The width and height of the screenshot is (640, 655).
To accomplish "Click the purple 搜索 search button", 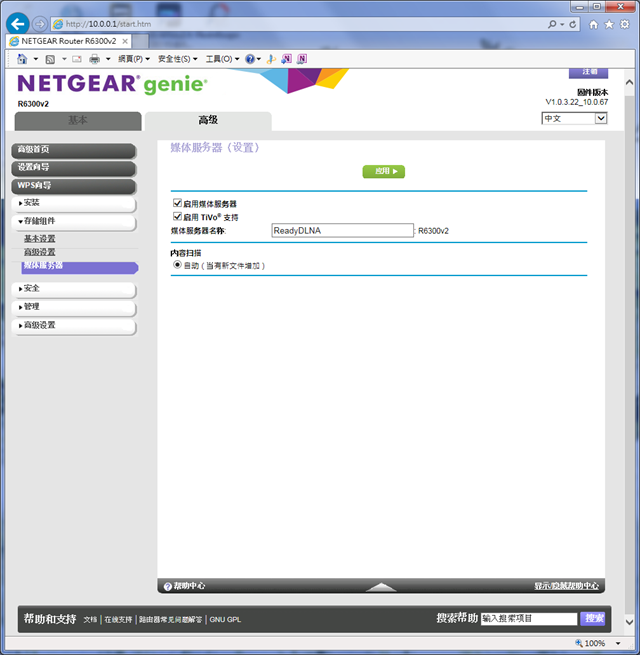I will 593,619.
